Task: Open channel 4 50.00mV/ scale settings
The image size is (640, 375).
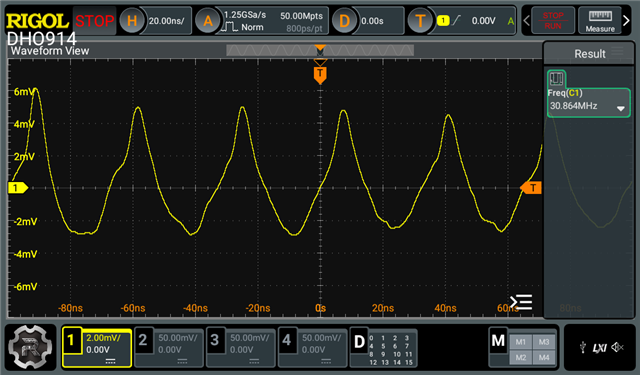Action: [x=321, y=338]
